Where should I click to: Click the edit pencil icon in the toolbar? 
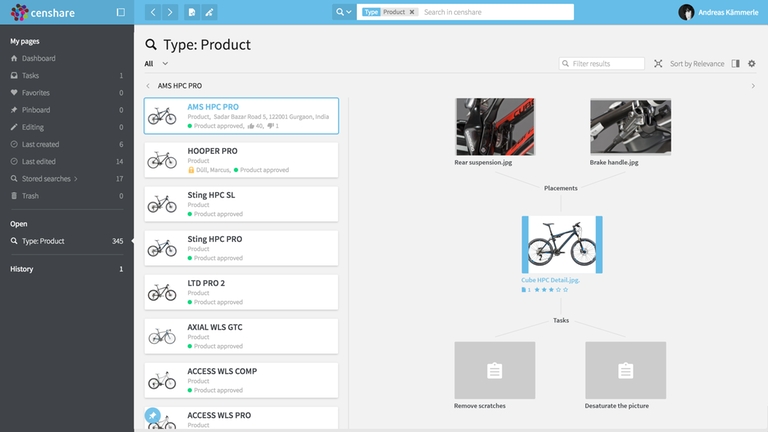[x=209, y=12]
